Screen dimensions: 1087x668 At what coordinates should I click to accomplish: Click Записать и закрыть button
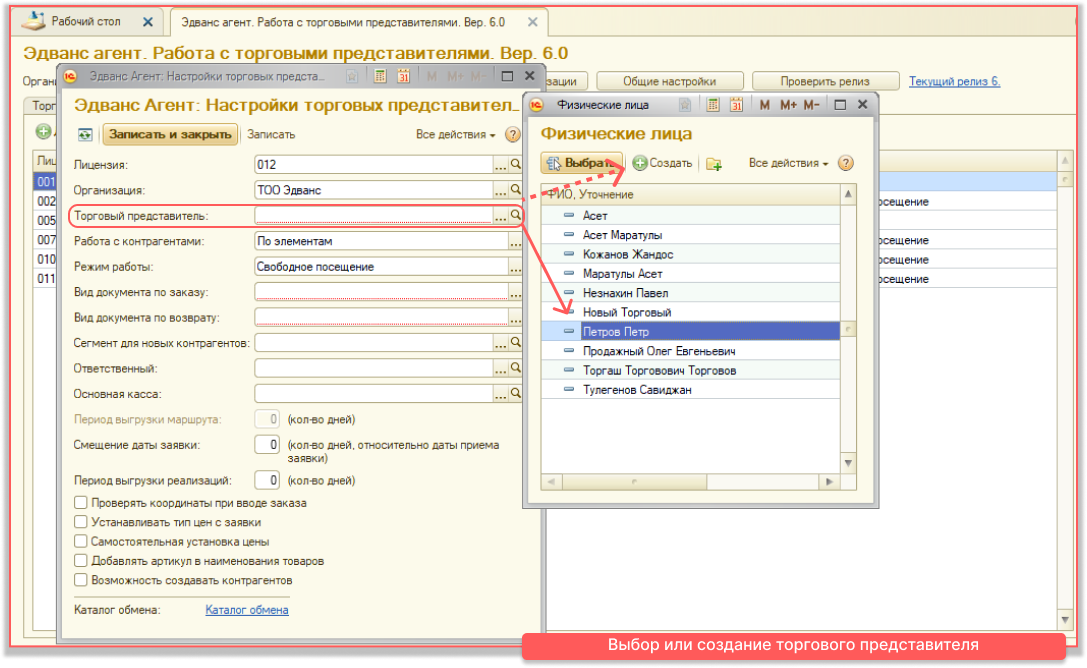click(170, 134)
